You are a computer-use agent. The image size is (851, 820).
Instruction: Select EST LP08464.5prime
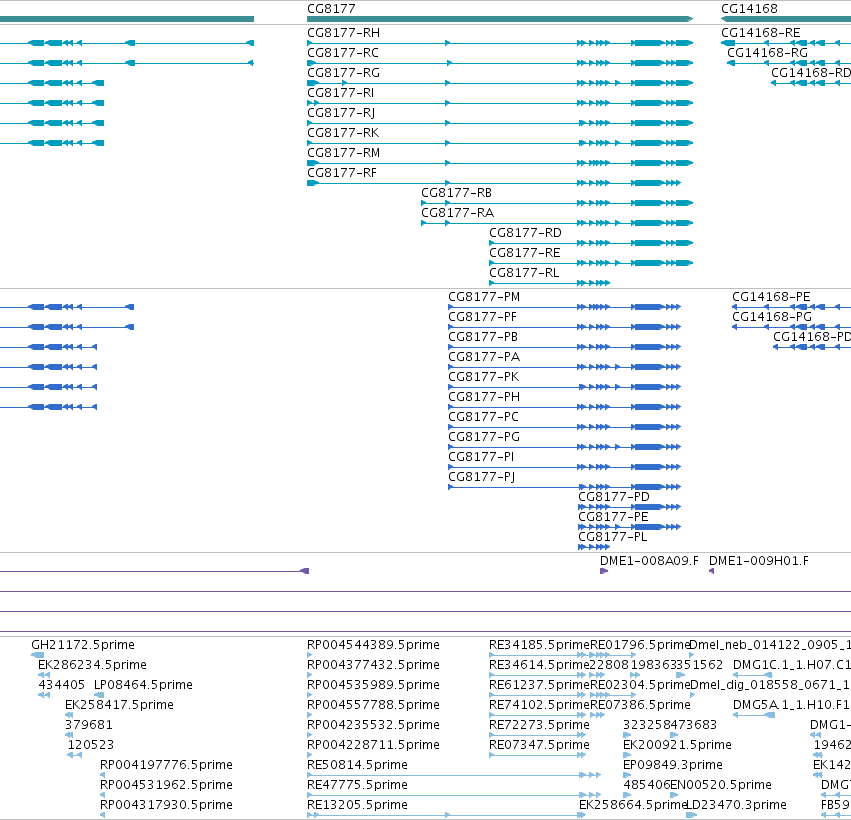(x=143, y=686)
